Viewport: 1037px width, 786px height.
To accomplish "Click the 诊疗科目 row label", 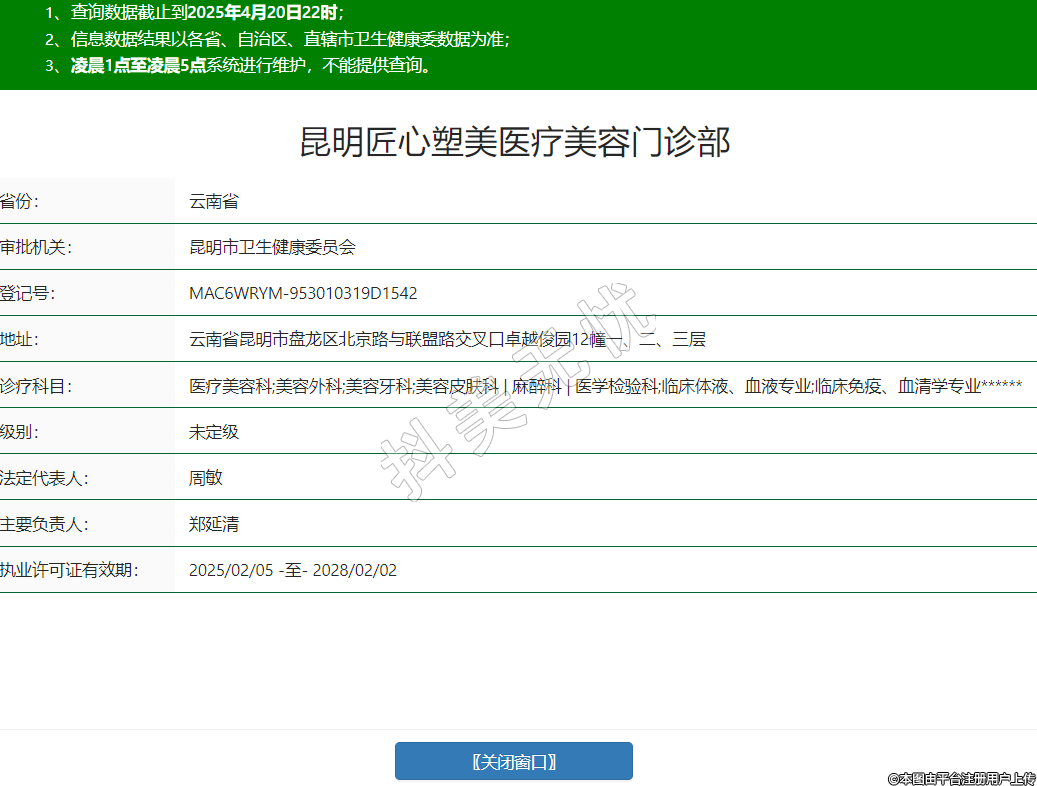I will (36, 385).
